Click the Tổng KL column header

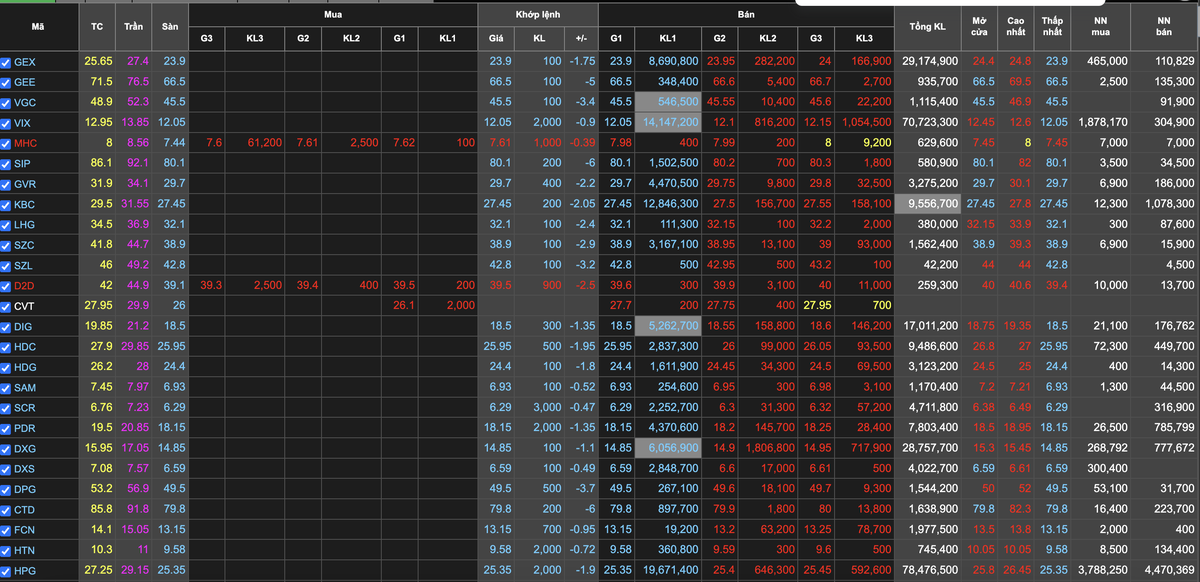tap(927, 26)
